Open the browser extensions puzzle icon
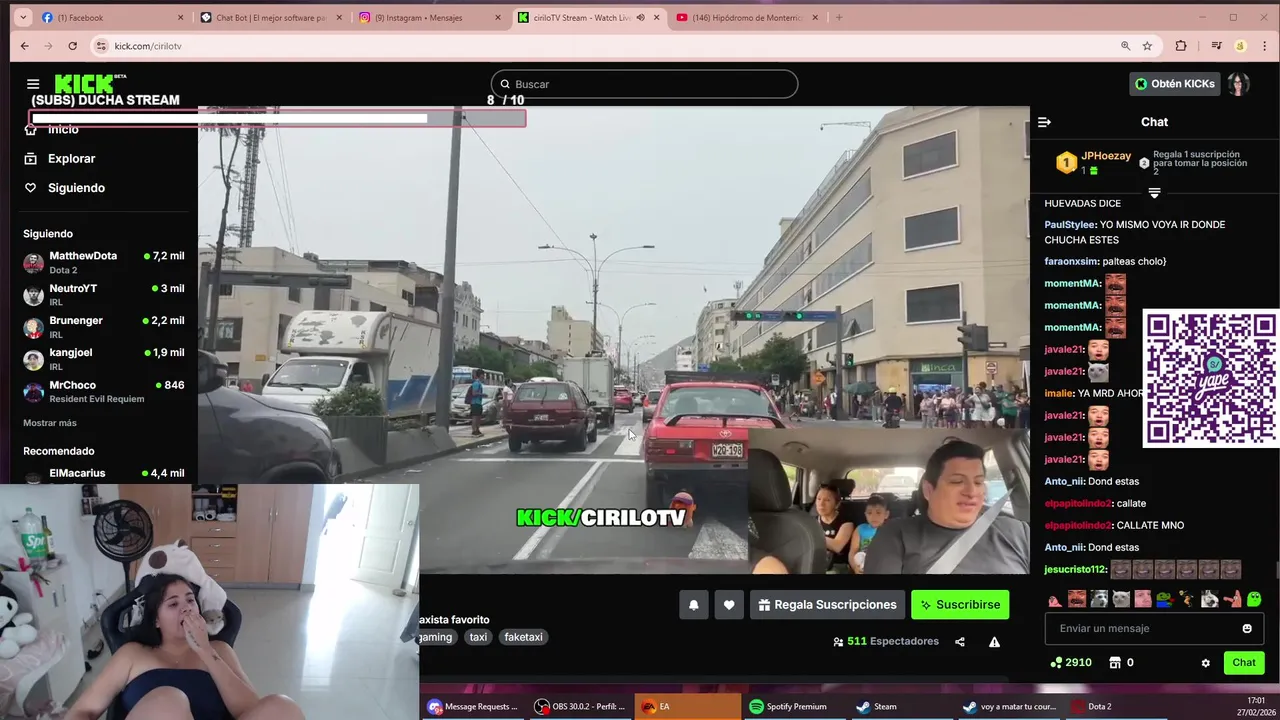 click(1181, 46)
